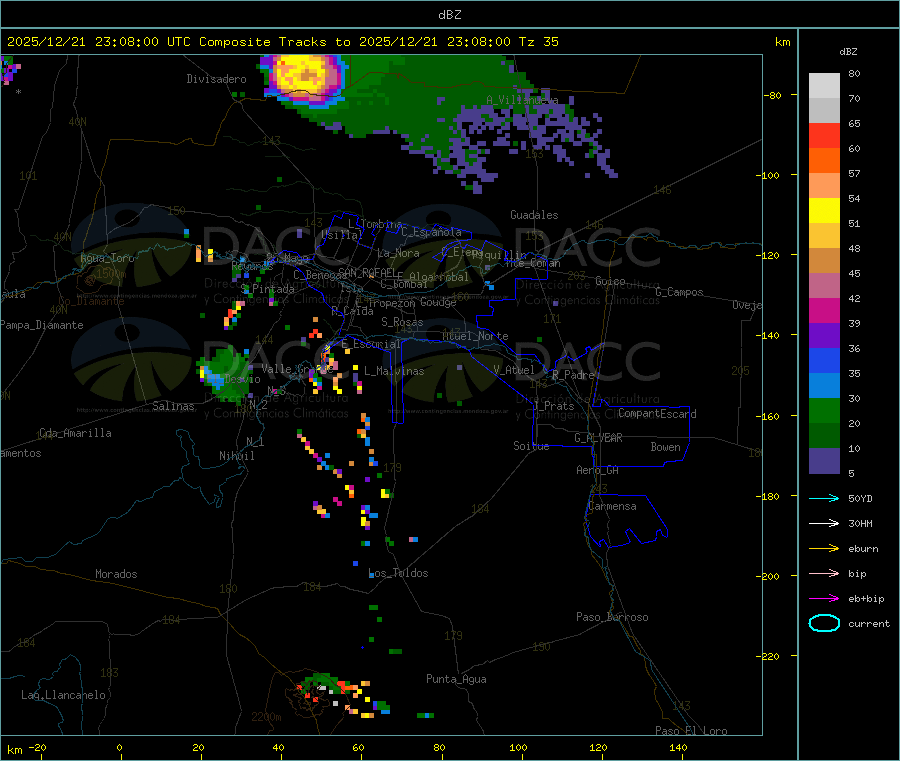Click the 'Bowen' map label

[665, 447]
